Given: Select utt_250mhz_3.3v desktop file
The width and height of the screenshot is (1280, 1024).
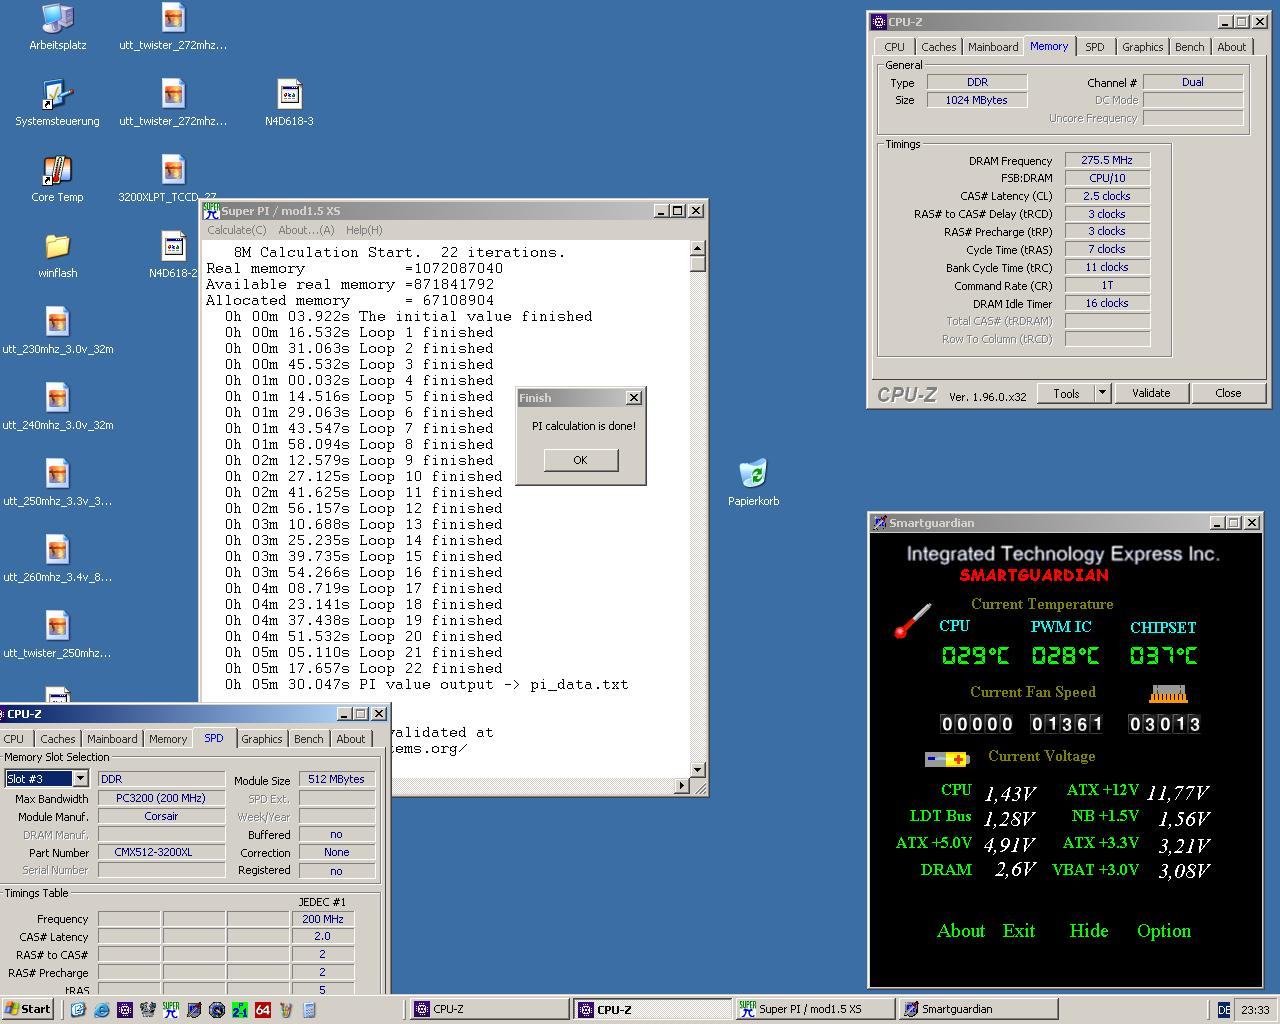Looking at the screenshot, I should tap(57, 483).
